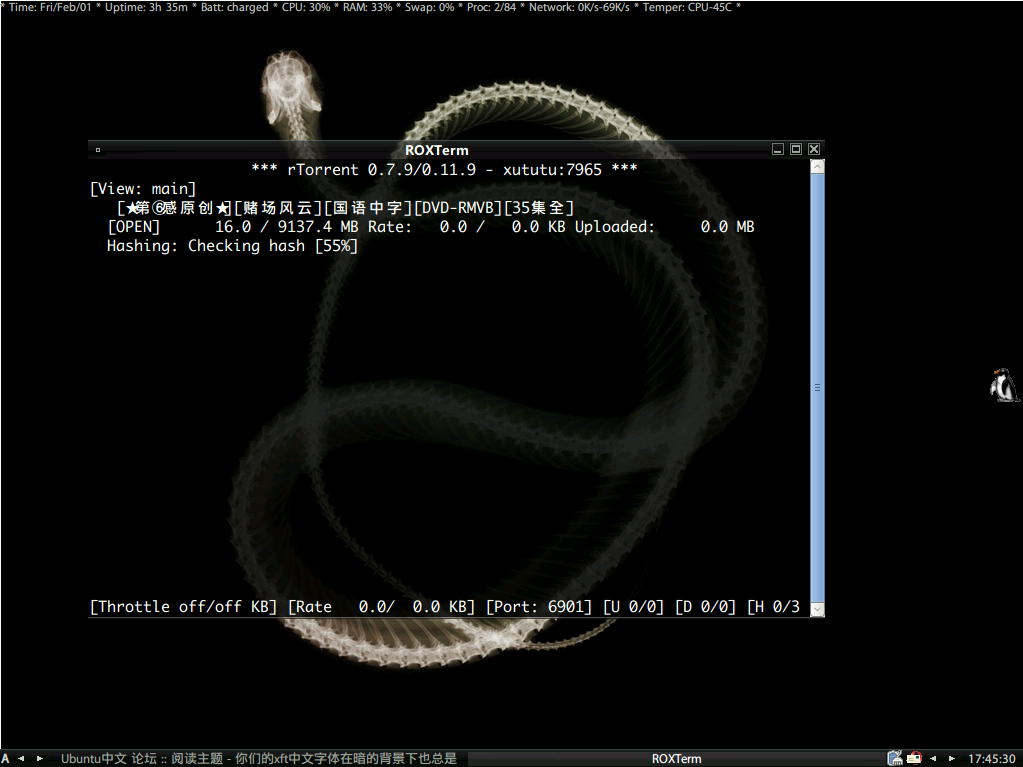This screenshot has height=767, width=1023.
Task: Click right arrow next to the clock
Action: 951,759
